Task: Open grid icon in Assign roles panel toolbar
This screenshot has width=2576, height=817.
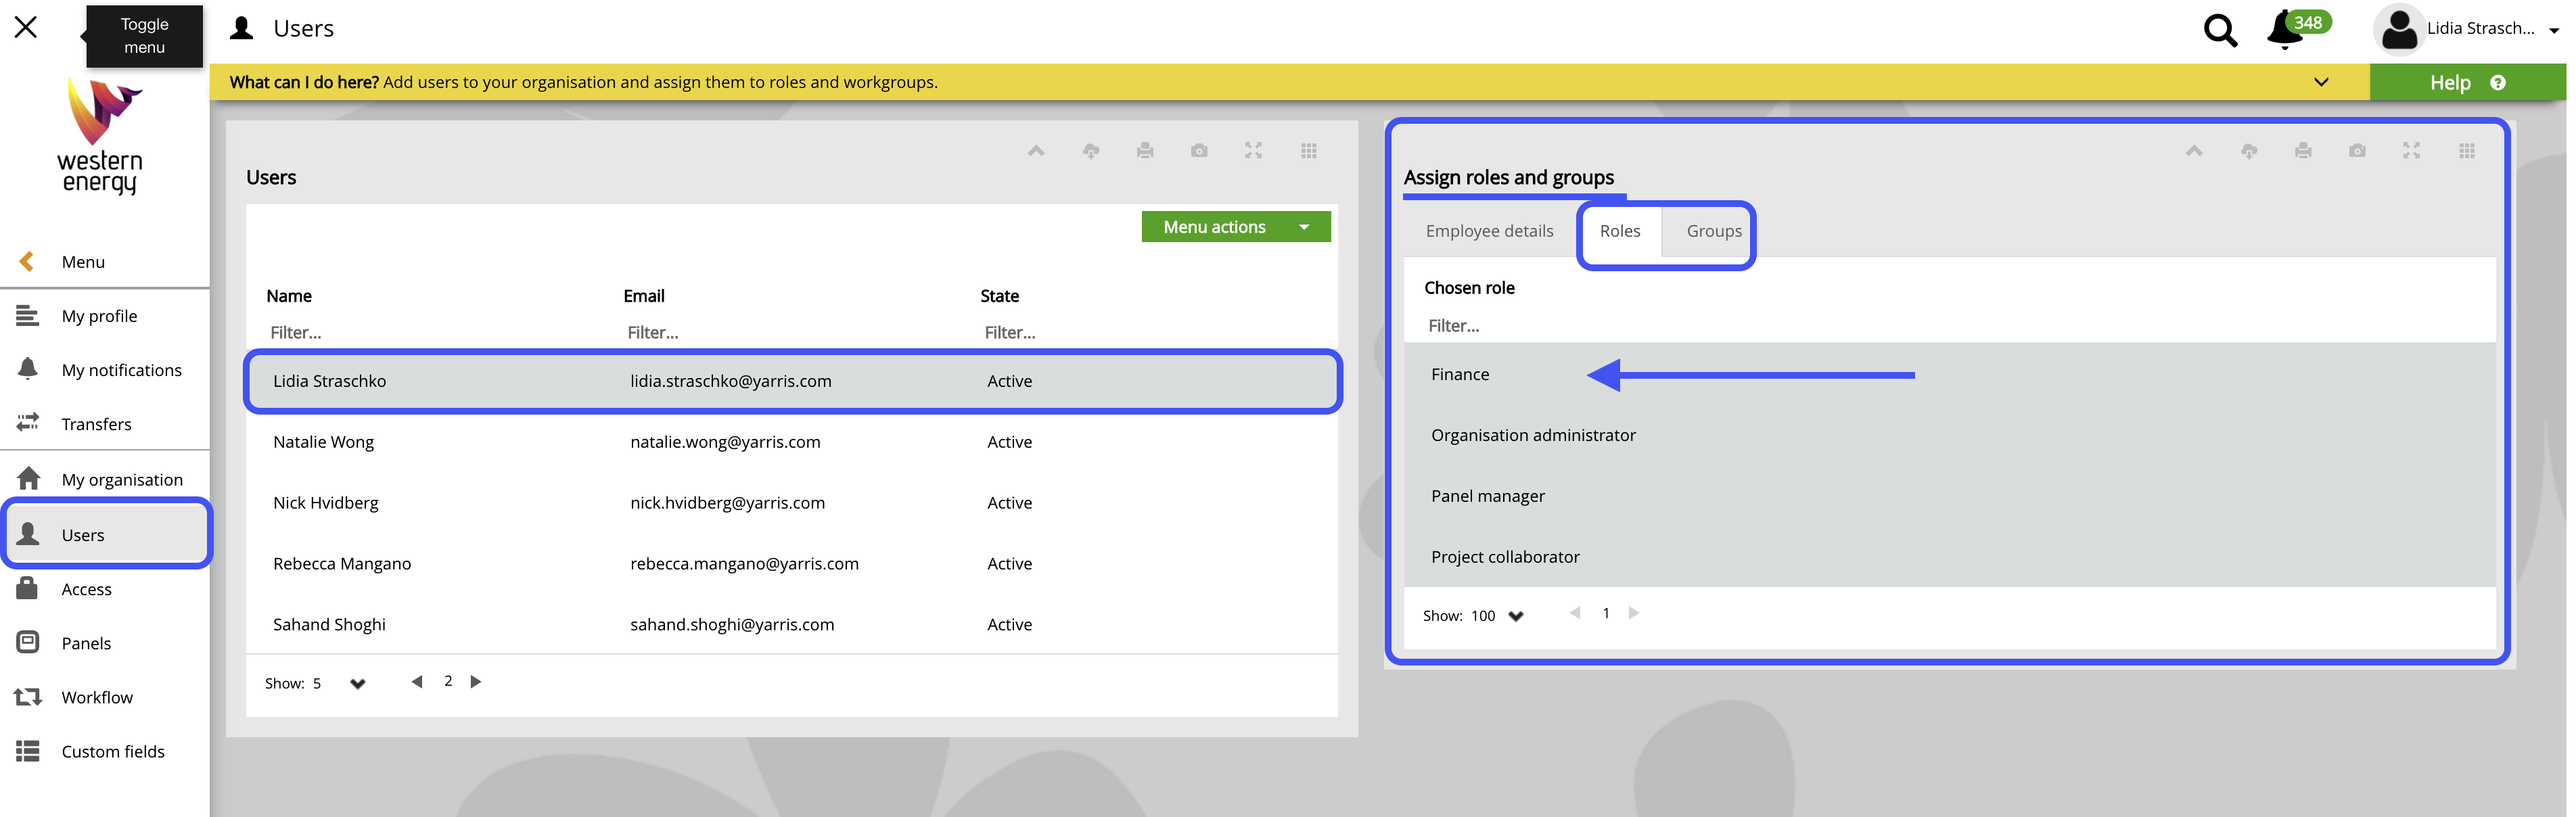Action: click(2466, 151)
